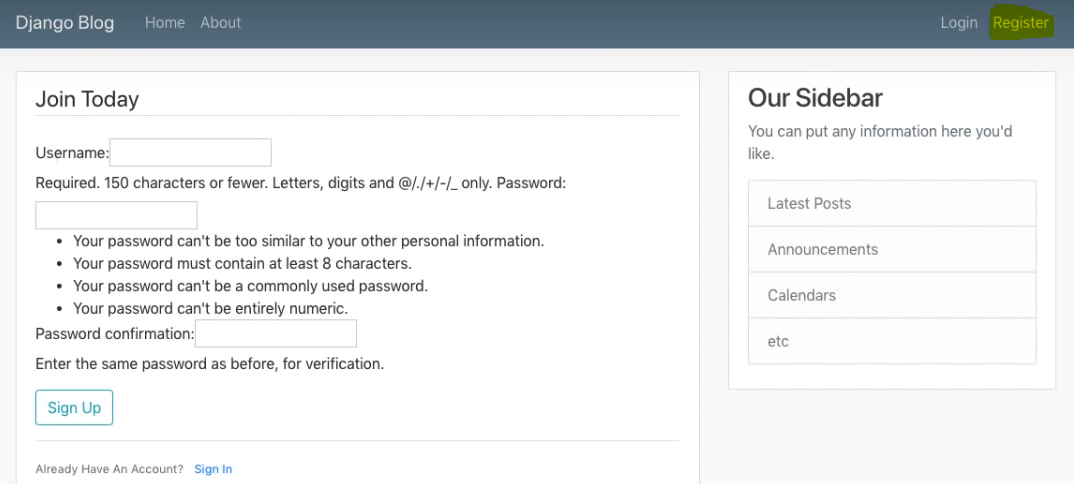Follow the Sign In link
Screen dimensions: 1074x484
tap(213, 469)
